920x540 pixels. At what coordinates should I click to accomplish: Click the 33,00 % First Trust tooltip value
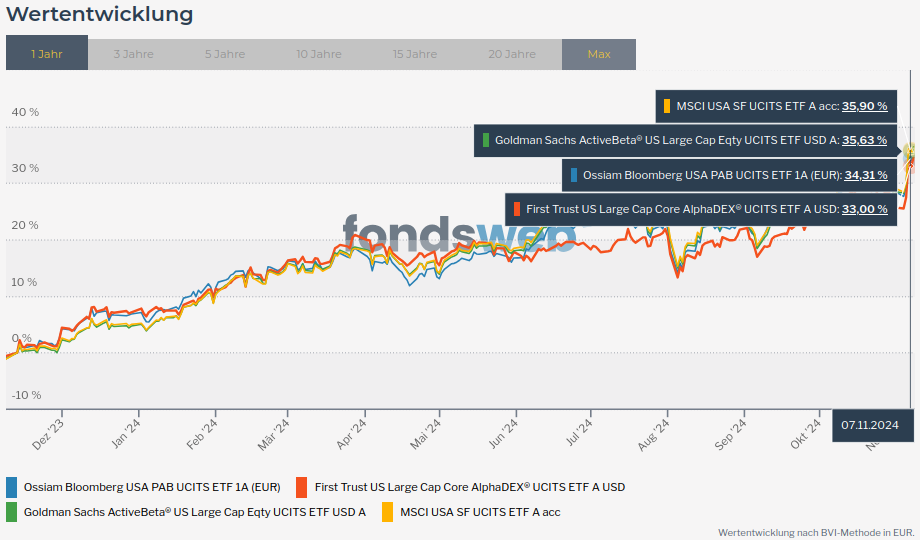[864, 209]
